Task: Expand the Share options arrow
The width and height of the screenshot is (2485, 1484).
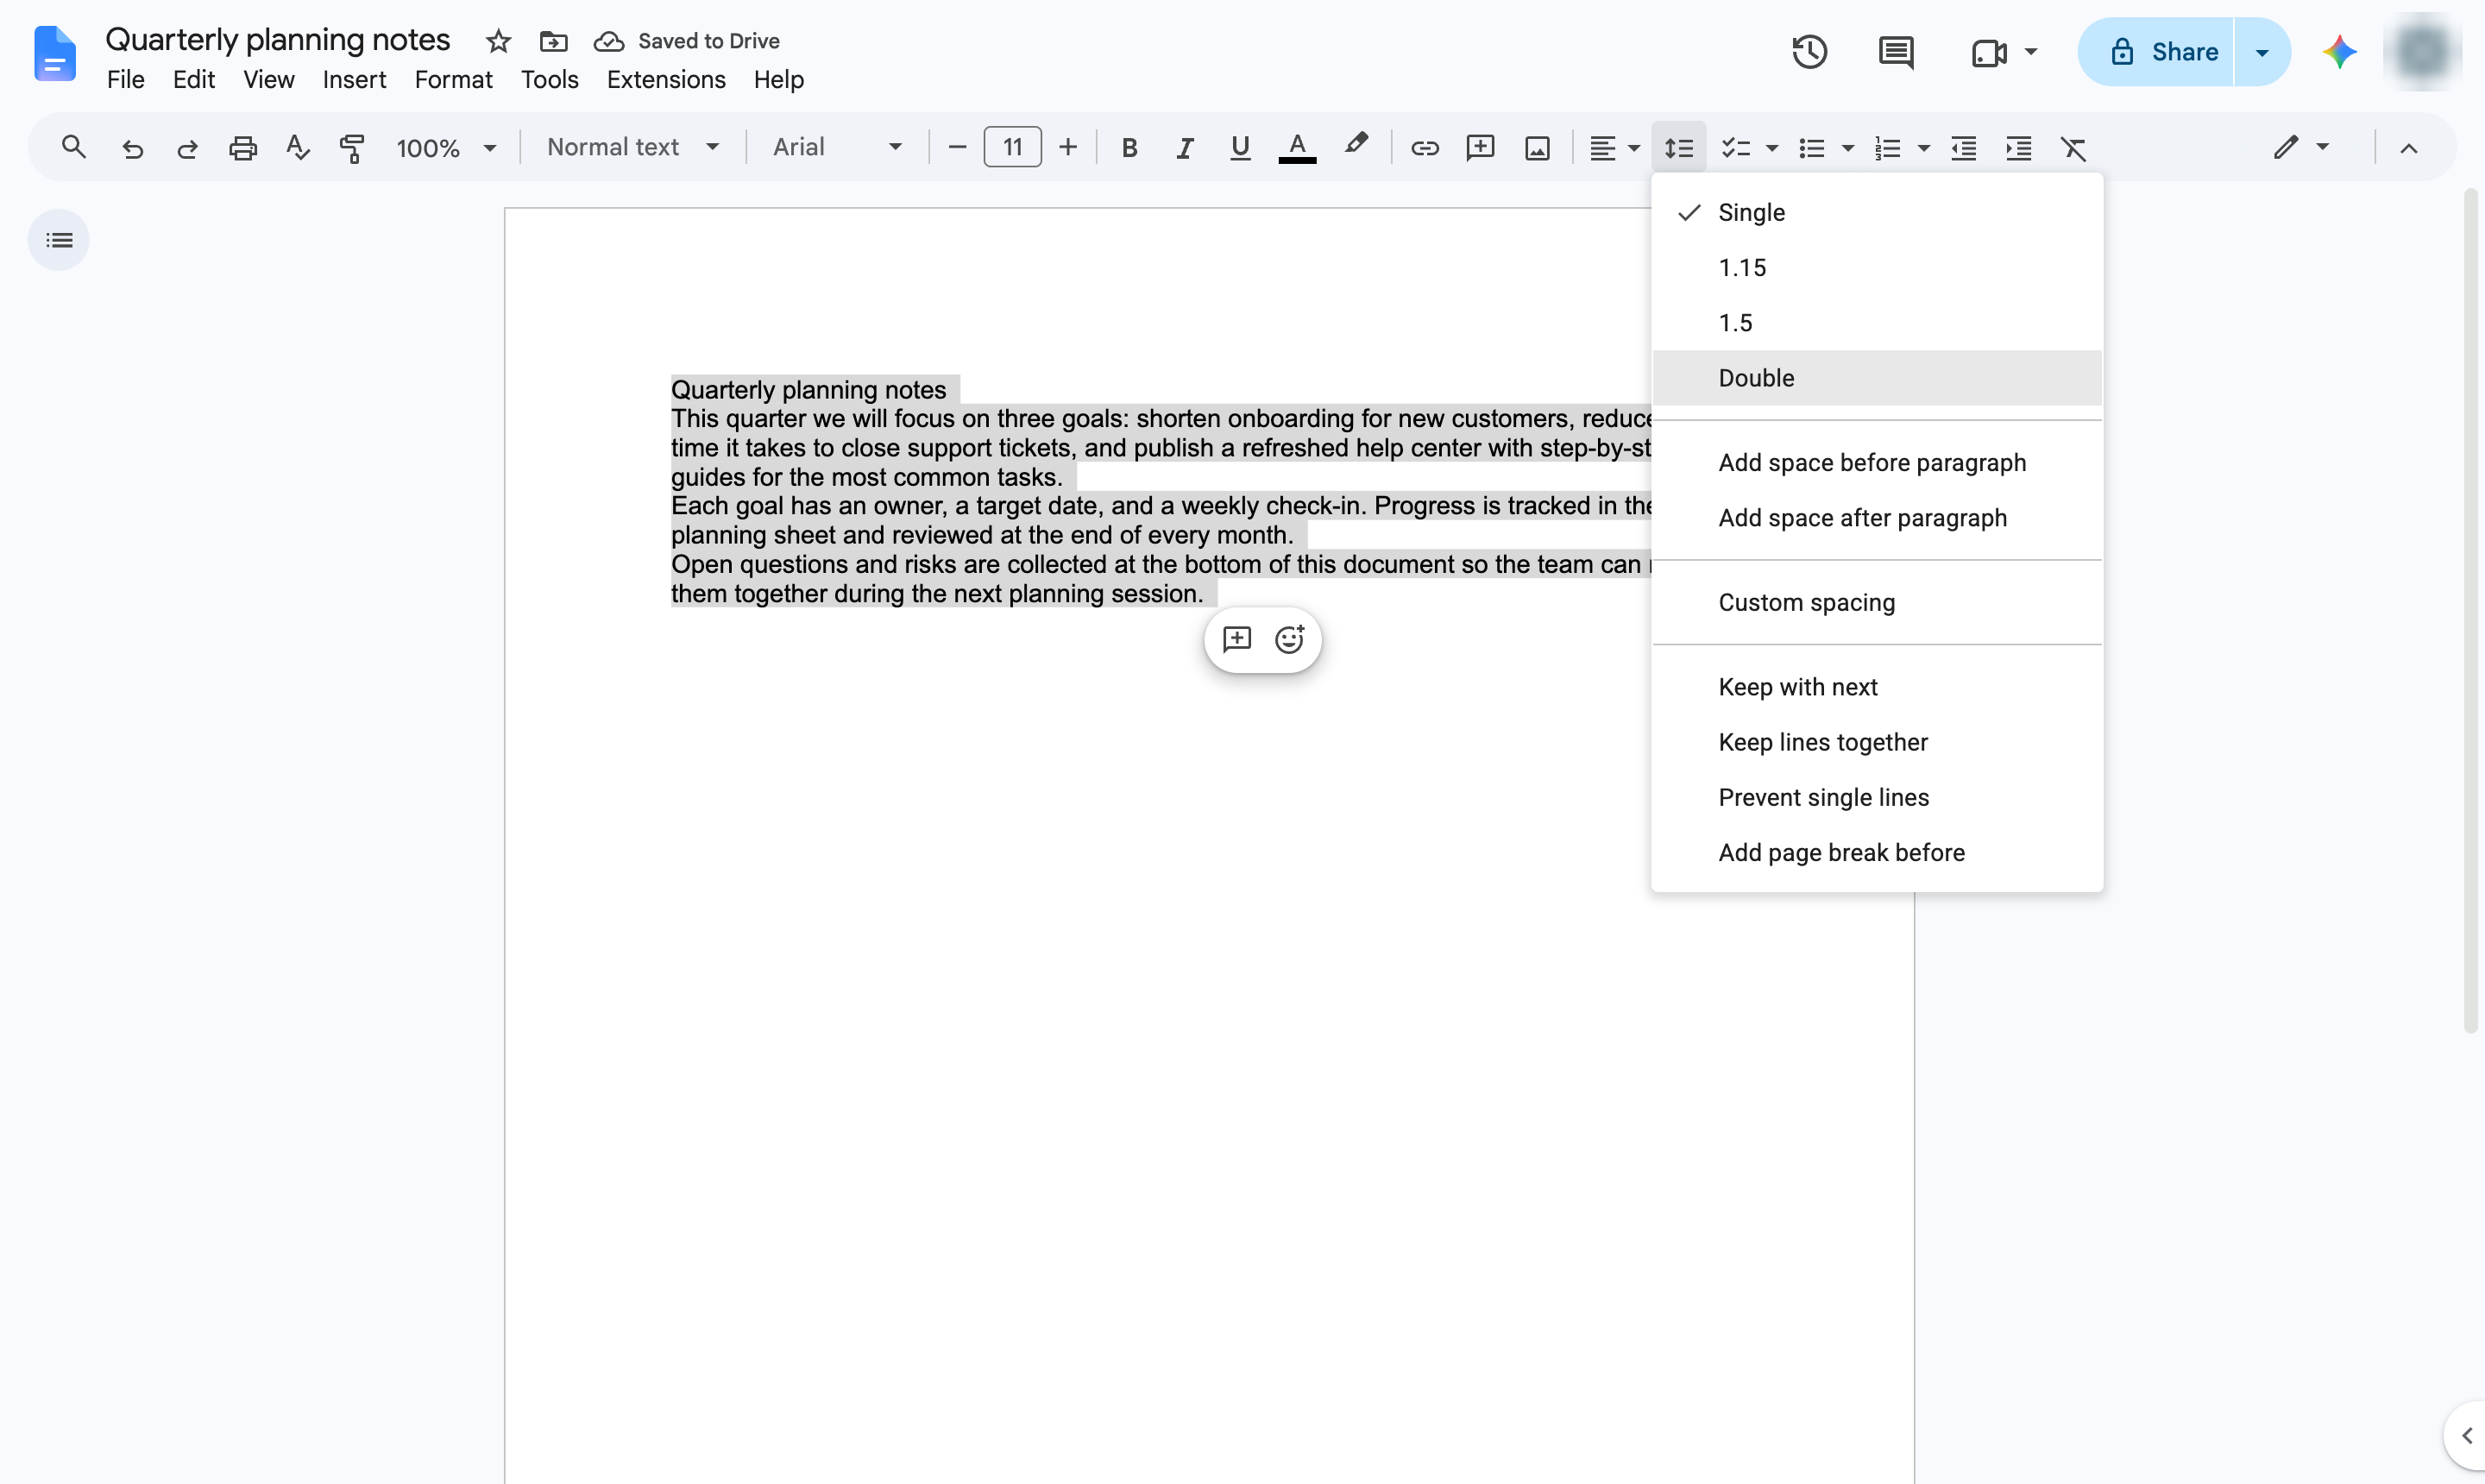Action: tap(2262, 52)
